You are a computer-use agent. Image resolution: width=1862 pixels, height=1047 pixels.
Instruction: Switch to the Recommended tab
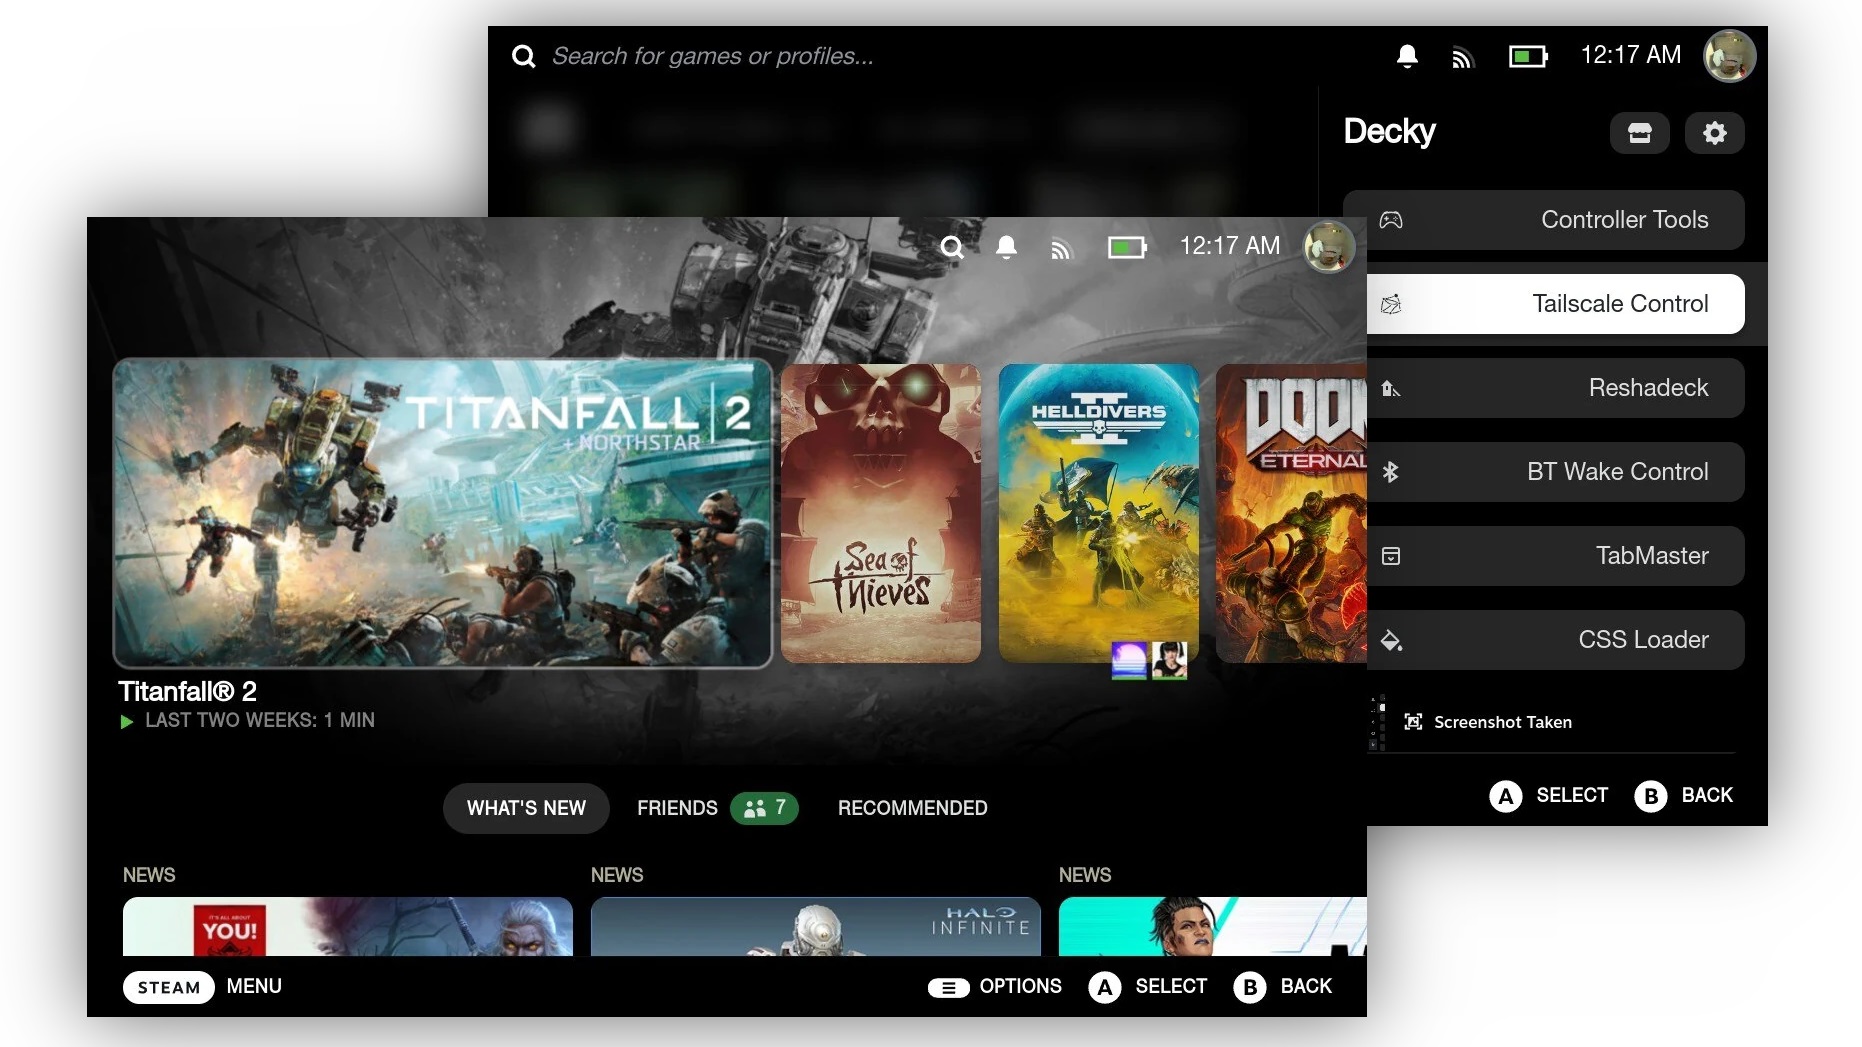click(912, 808)
